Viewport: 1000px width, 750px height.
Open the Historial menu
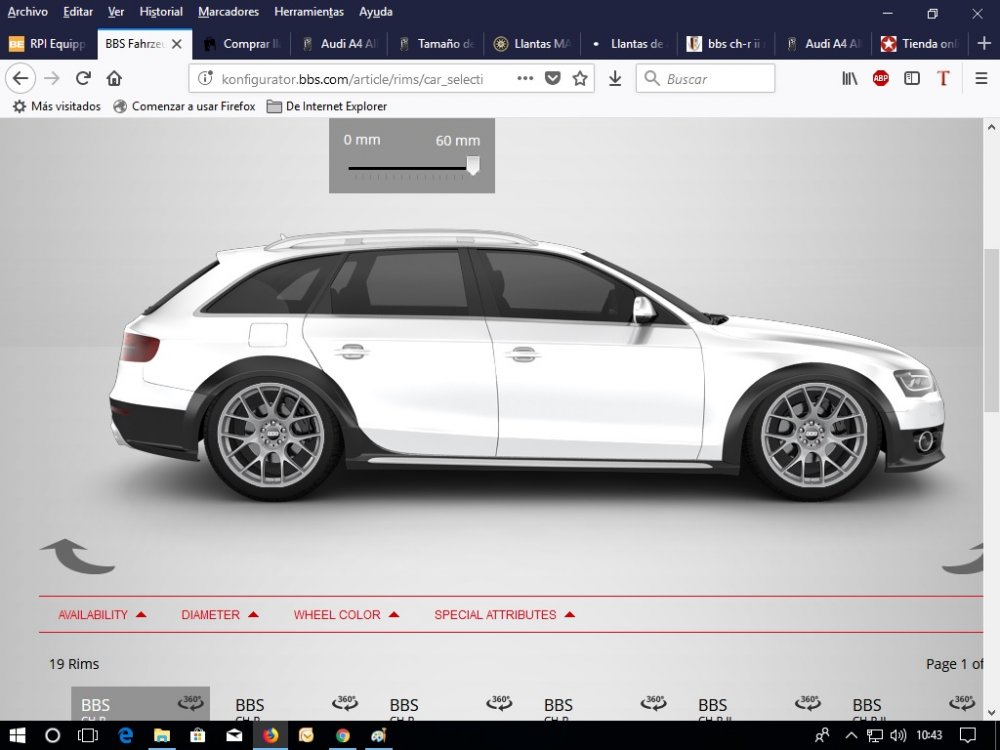161,11
